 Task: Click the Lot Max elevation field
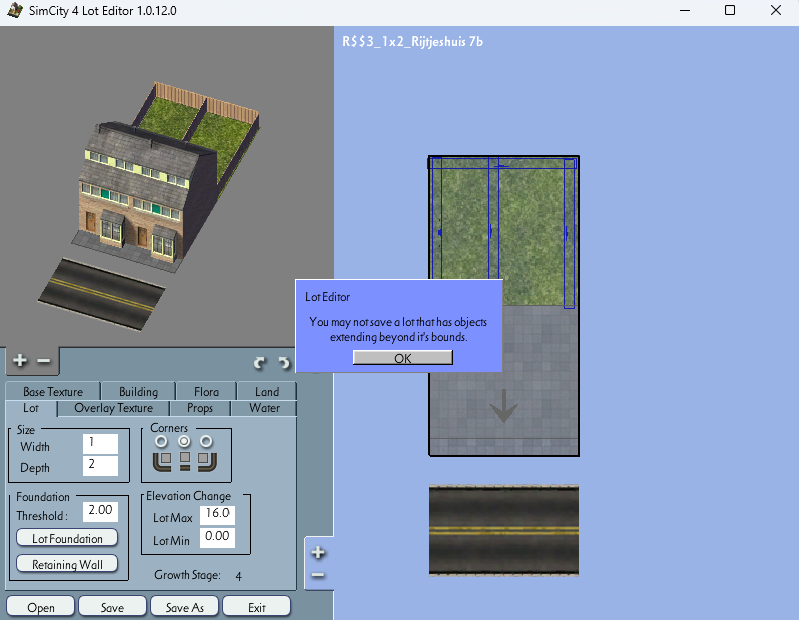(217, 515)
